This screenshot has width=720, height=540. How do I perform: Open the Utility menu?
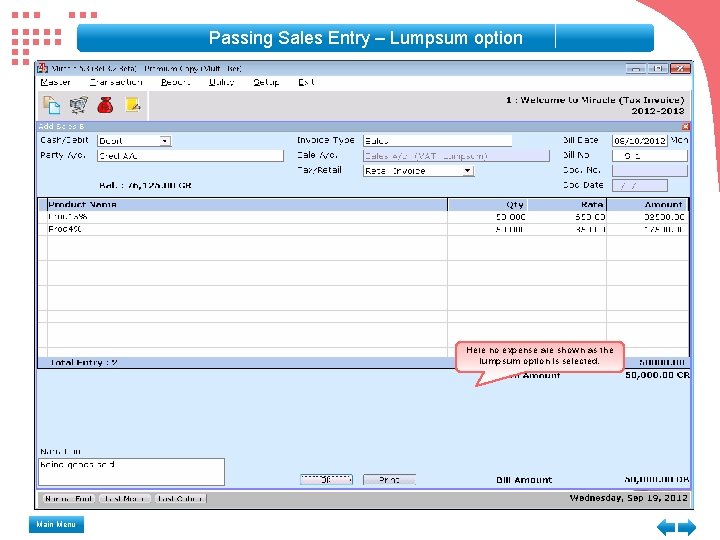(222, 82)
